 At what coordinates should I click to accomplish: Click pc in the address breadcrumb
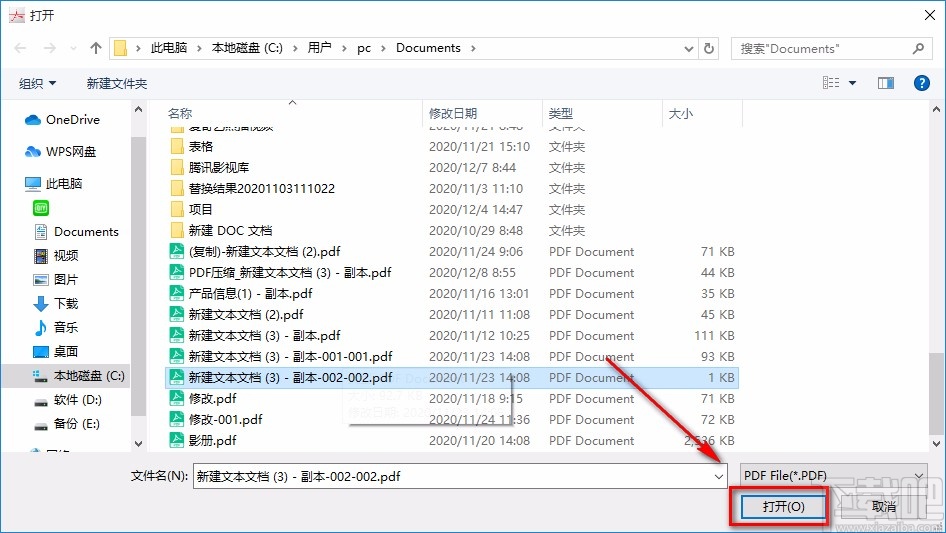coord(364,48)
